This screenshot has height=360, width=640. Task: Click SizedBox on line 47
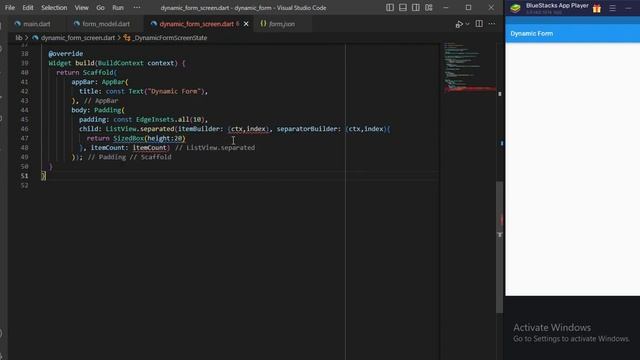(128, 138)
